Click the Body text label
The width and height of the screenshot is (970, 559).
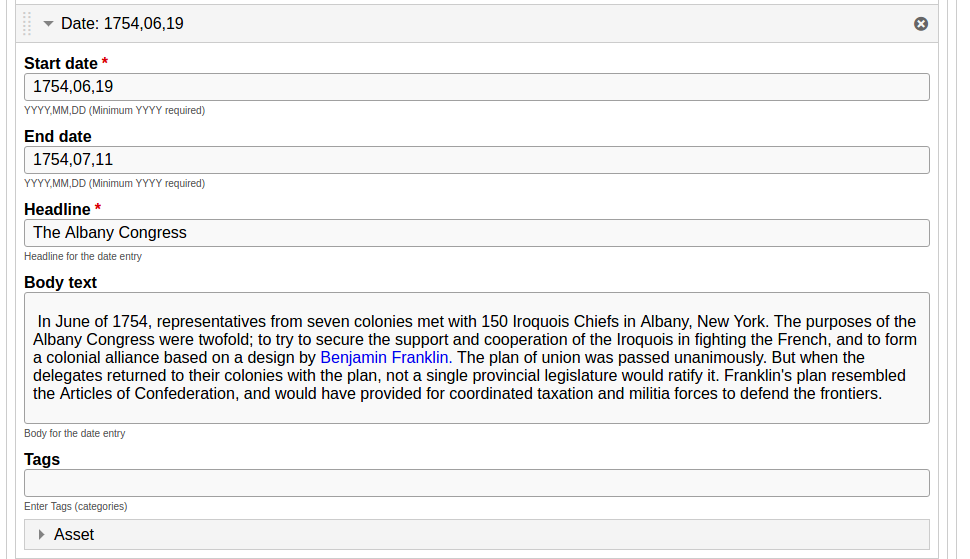(60, 282)
